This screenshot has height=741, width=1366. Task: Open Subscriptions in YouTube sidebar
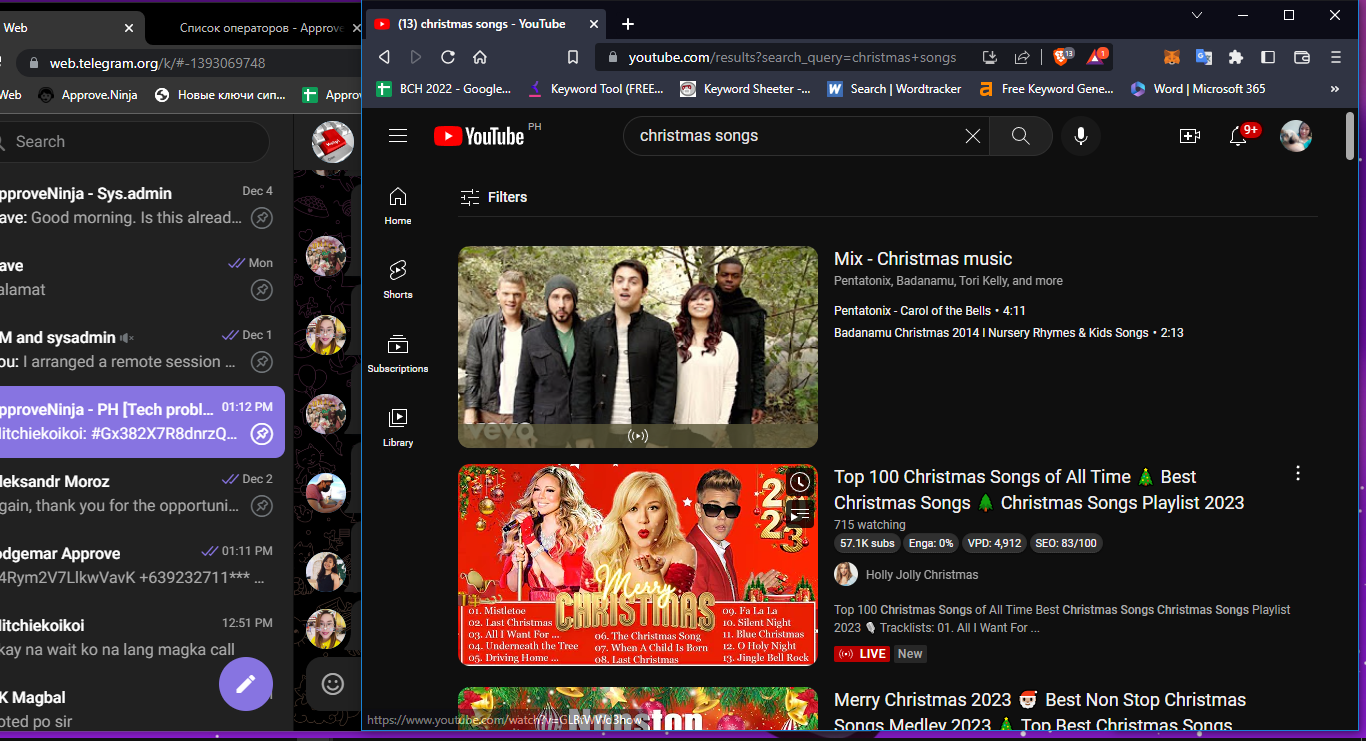point(398,354)
